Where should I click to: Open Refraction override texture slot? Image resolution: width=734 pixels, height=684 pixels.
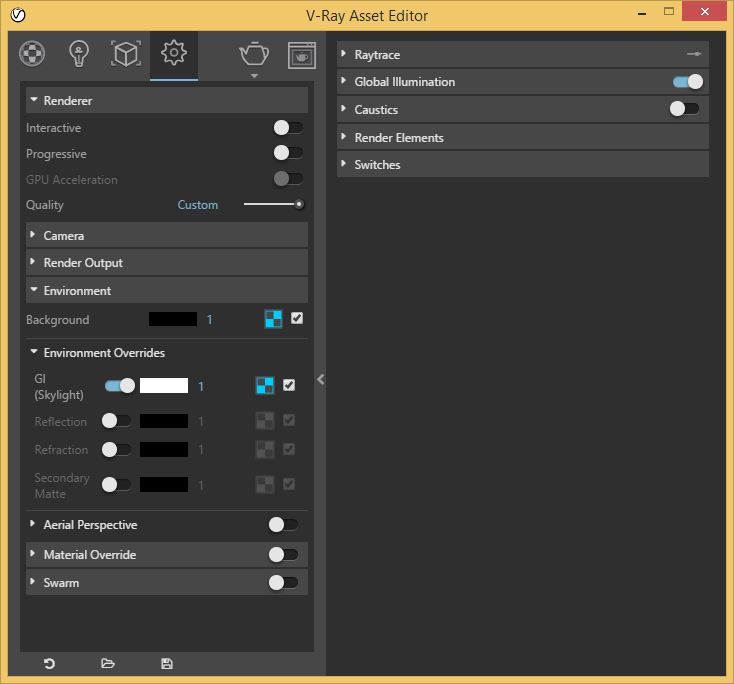click(265, 449)
